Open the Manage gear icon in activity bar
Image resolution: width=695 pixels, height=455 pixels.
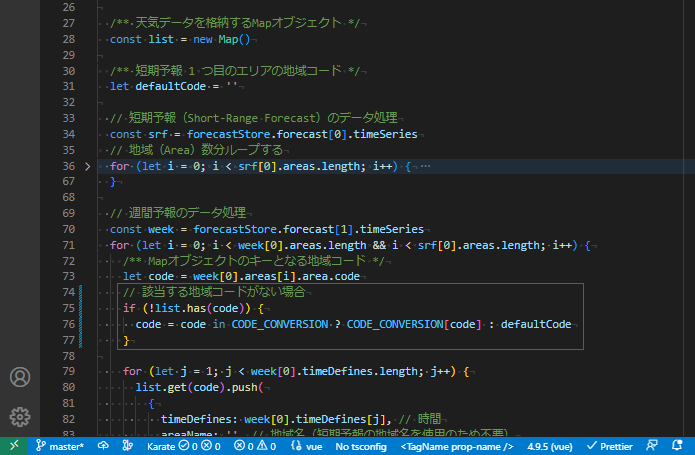[x=20, y=416]
